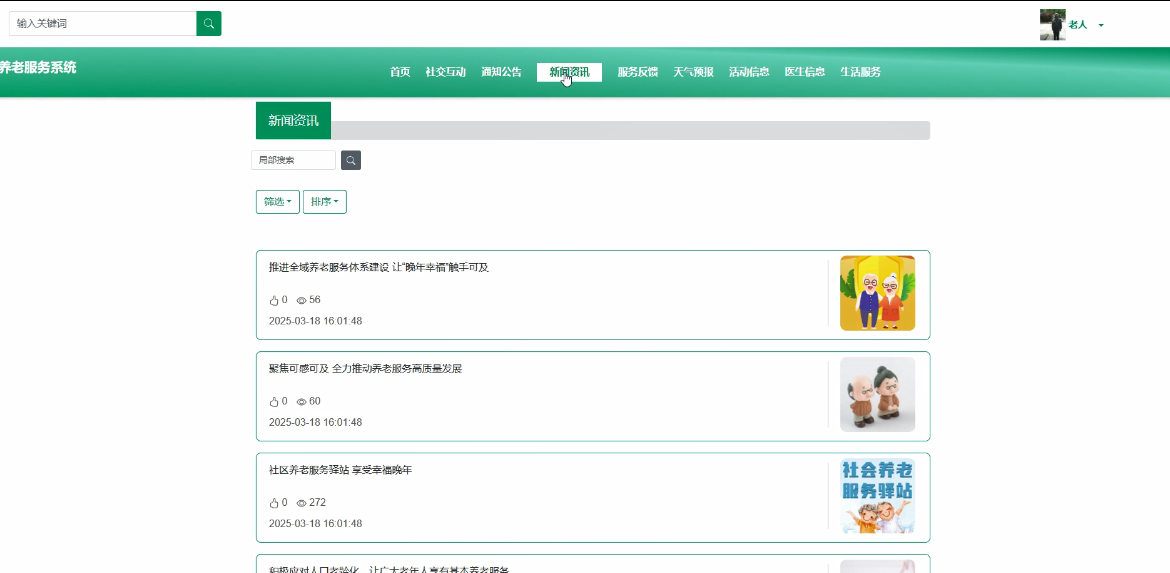Click the clay elderly couple figurine thumbnail
Viewport: 1170px width, 573px height.
878,395
